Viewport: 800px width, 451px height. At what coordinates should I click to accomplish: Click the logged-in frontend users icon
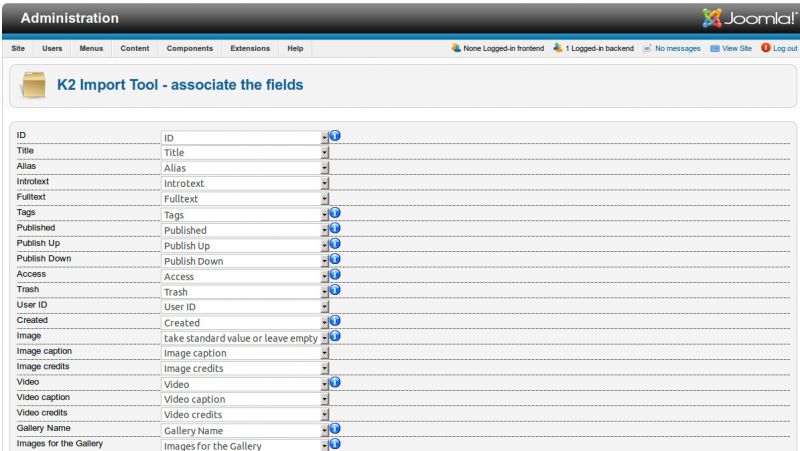click(x=456, y=48)
